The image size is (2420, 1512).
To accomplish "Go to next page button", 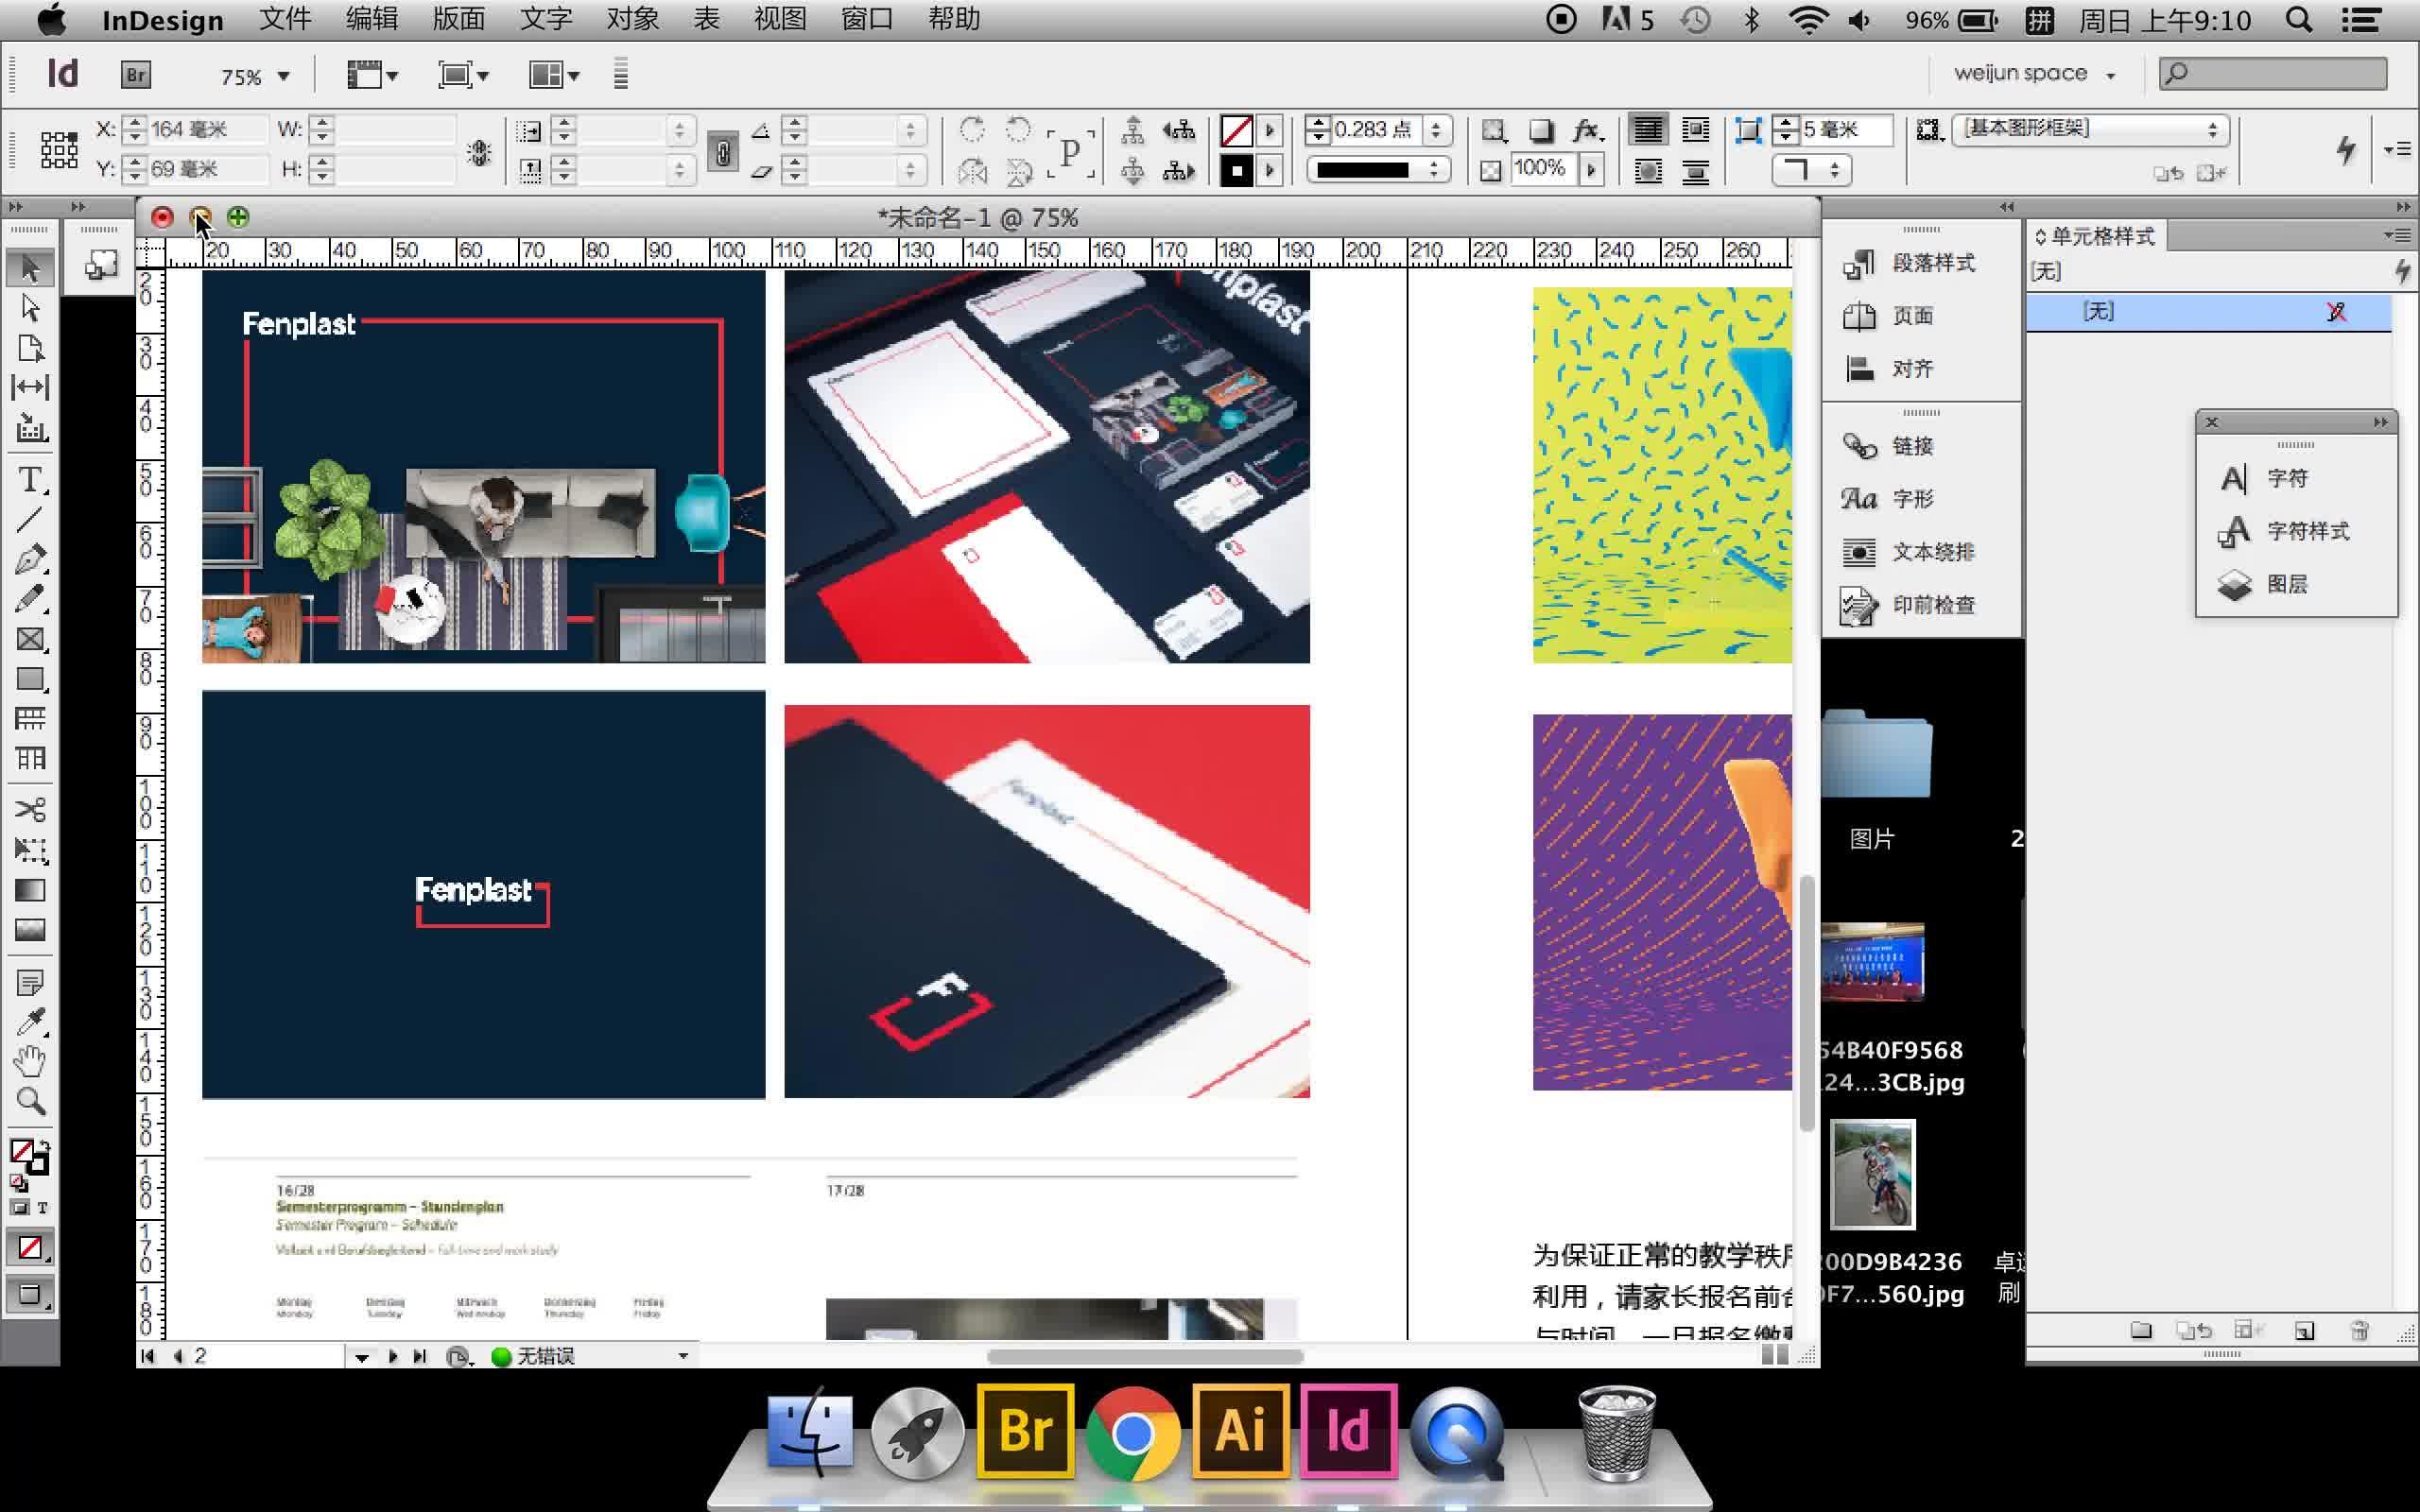I will pyautogui.click(x=393, y=1357).
